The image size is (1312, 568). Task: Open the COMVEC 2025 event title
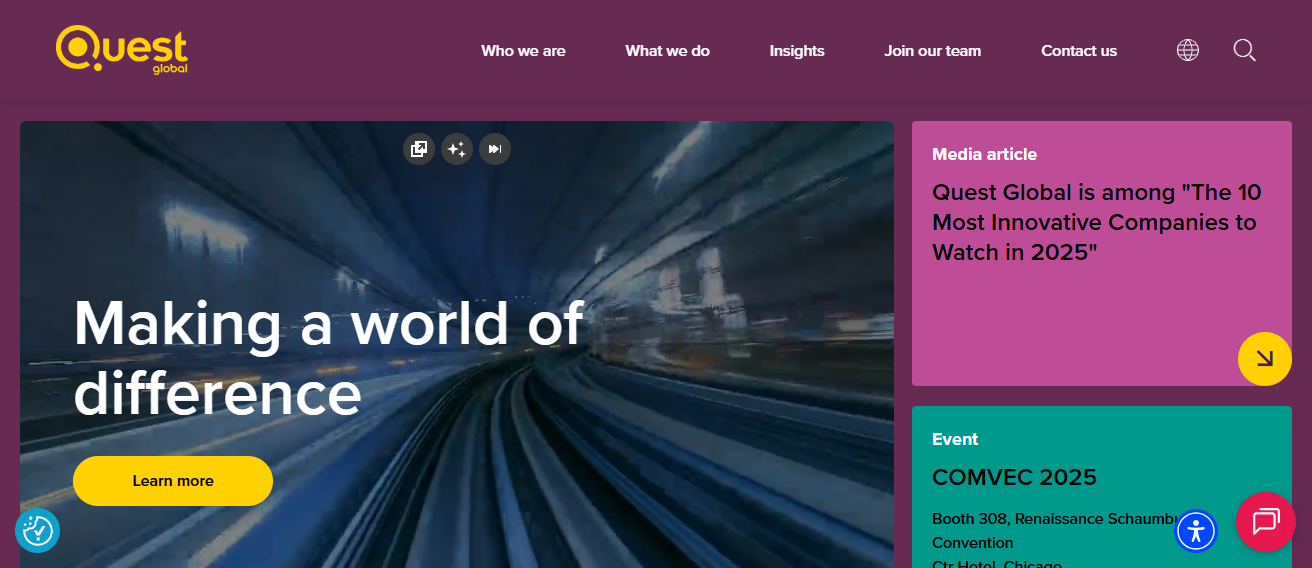(1014, 477)
